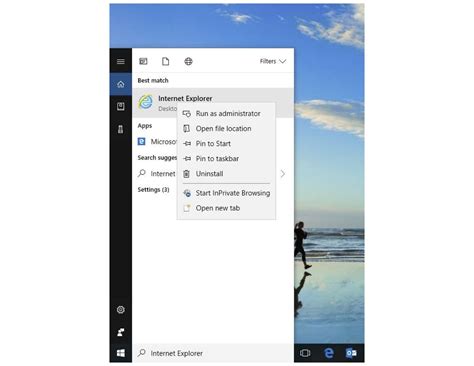
Task: Open the Feedback icon in sidebar
Action: 121,332
